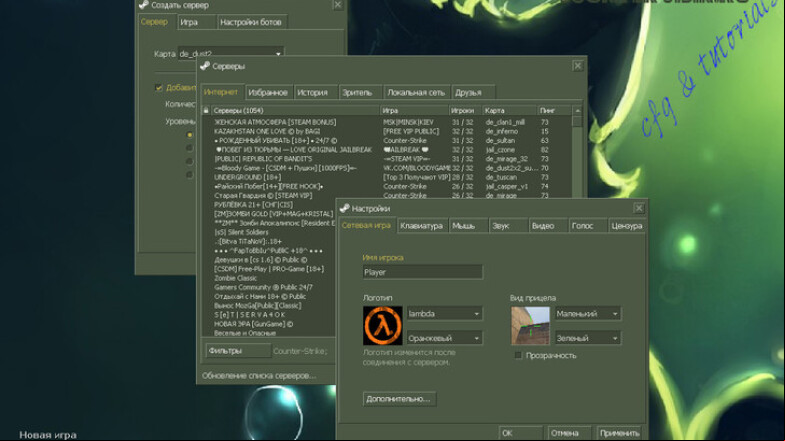Click the Применить button
The image size is (785, 441).
pos(619,433)
